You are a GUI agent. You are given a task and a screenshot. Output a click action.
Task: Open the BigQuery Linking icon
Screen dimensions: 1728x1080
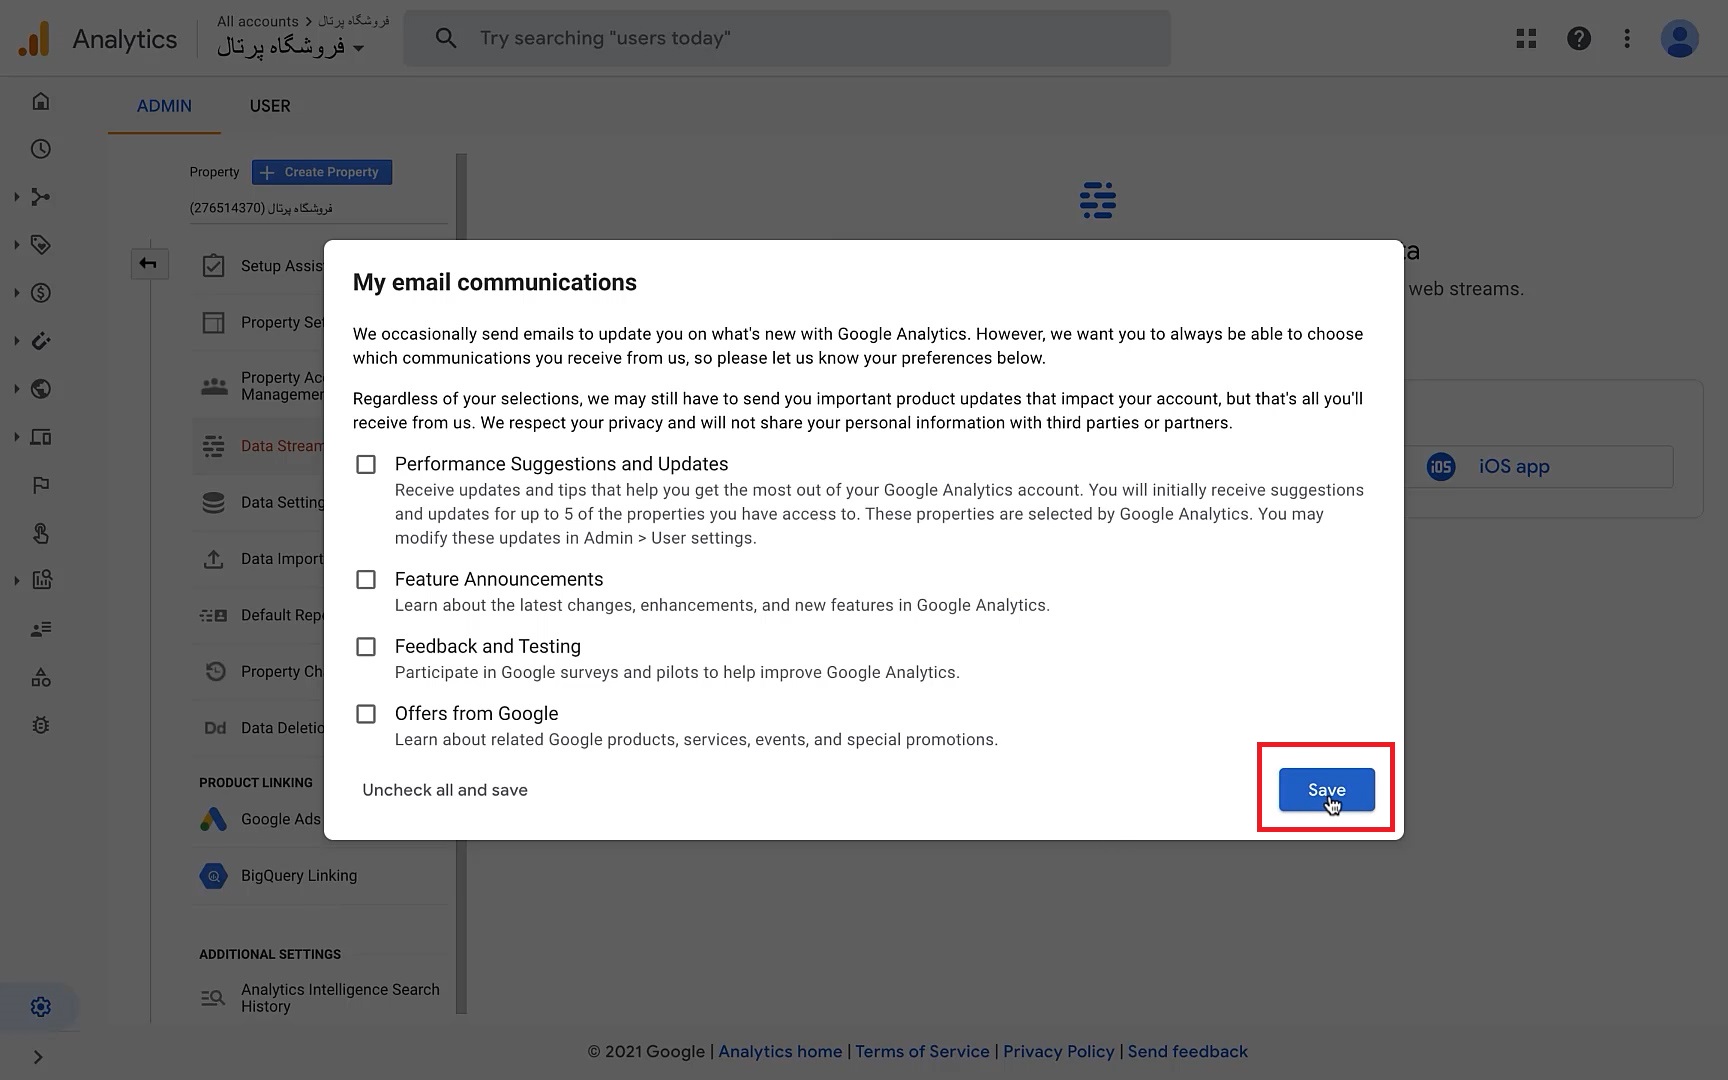(x=213, y=876)
